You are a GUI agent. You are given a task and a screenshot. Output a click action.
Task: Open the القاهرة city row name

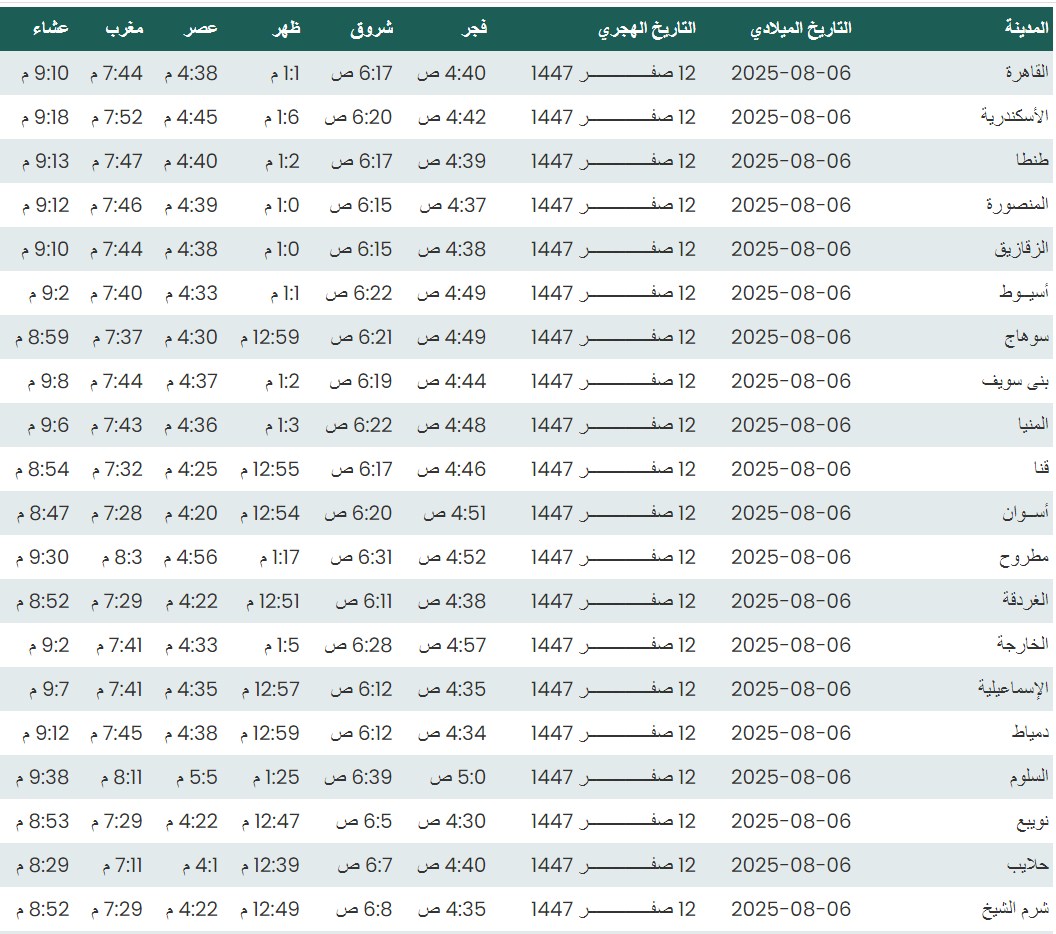pos(1023,73)
